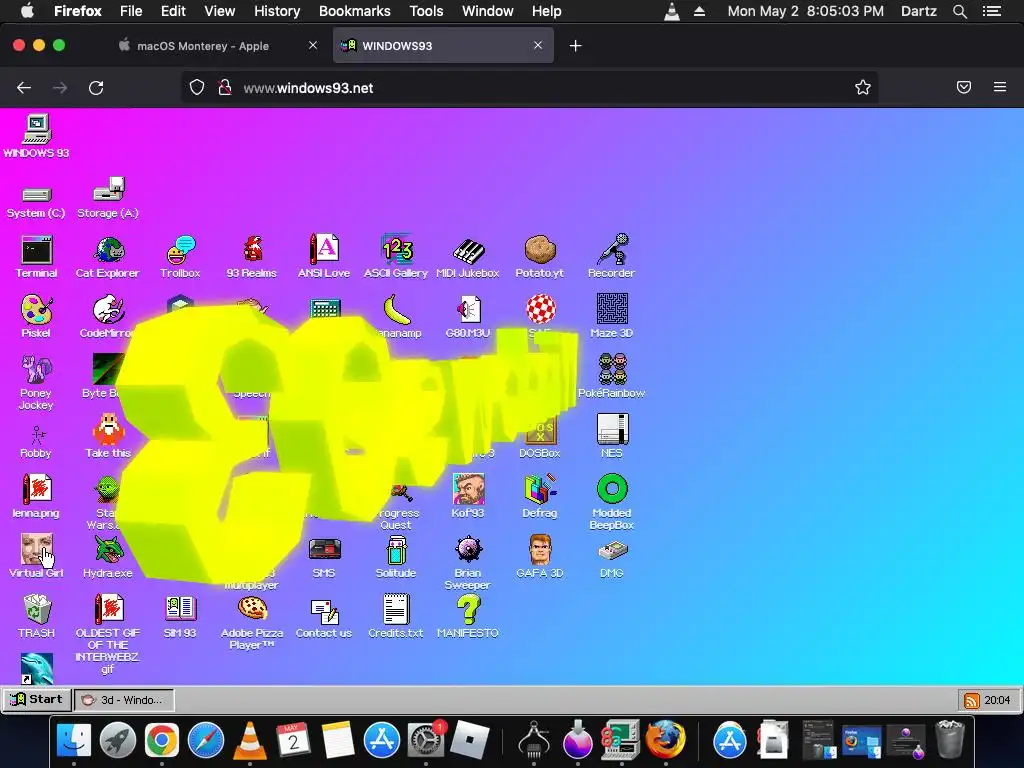Open Finder from the Dock
The image size is (1024, 768).
click(x=74, y=740)
